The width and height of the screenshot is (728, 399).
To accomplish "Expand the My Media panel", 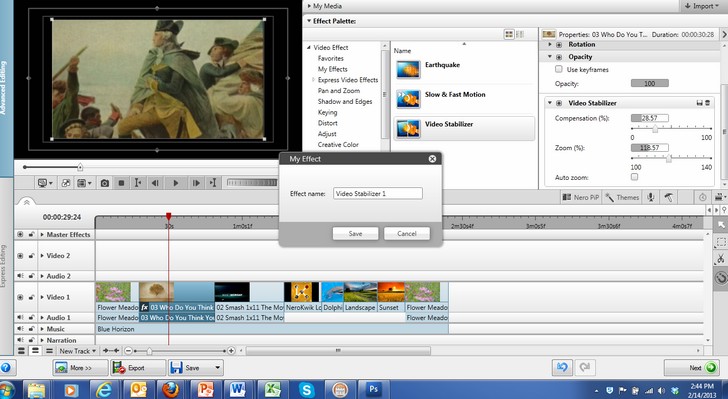I will click(309, 6).
